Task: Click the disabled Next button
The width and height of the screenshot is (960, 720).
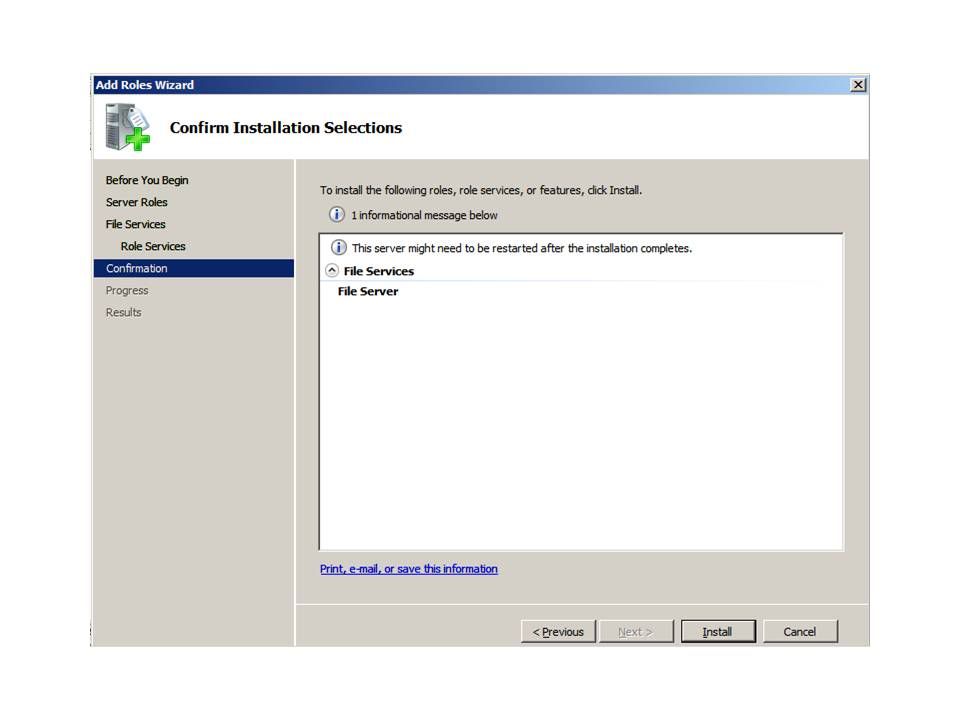Action: click(635, 632)
